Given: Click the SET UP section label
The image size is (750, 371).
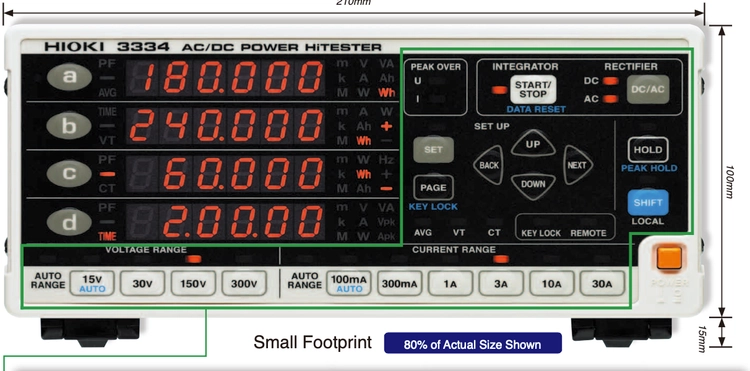Looking at the screenshot, I should pos(492,127).
